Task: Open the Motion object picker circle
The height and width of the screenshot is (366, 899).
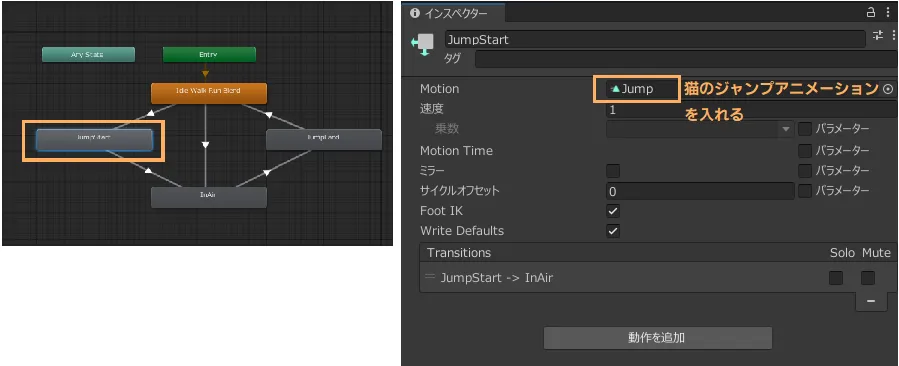Action: 889,89
